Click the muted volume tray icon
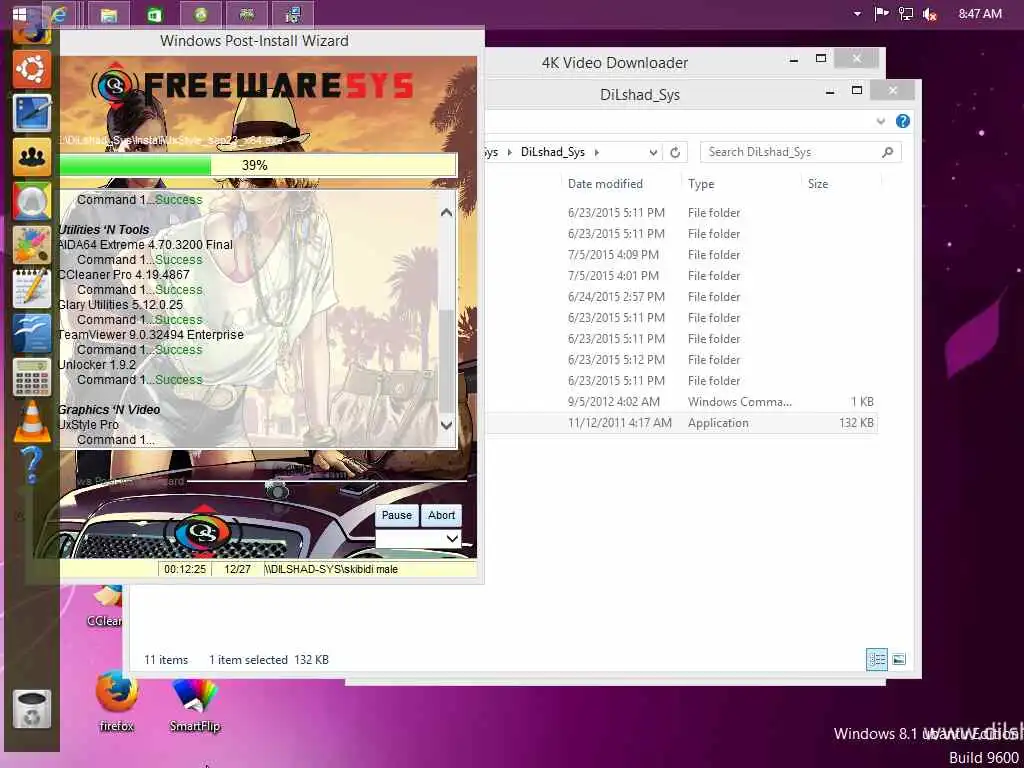1024x768 pixels. [x=930, y=14]
